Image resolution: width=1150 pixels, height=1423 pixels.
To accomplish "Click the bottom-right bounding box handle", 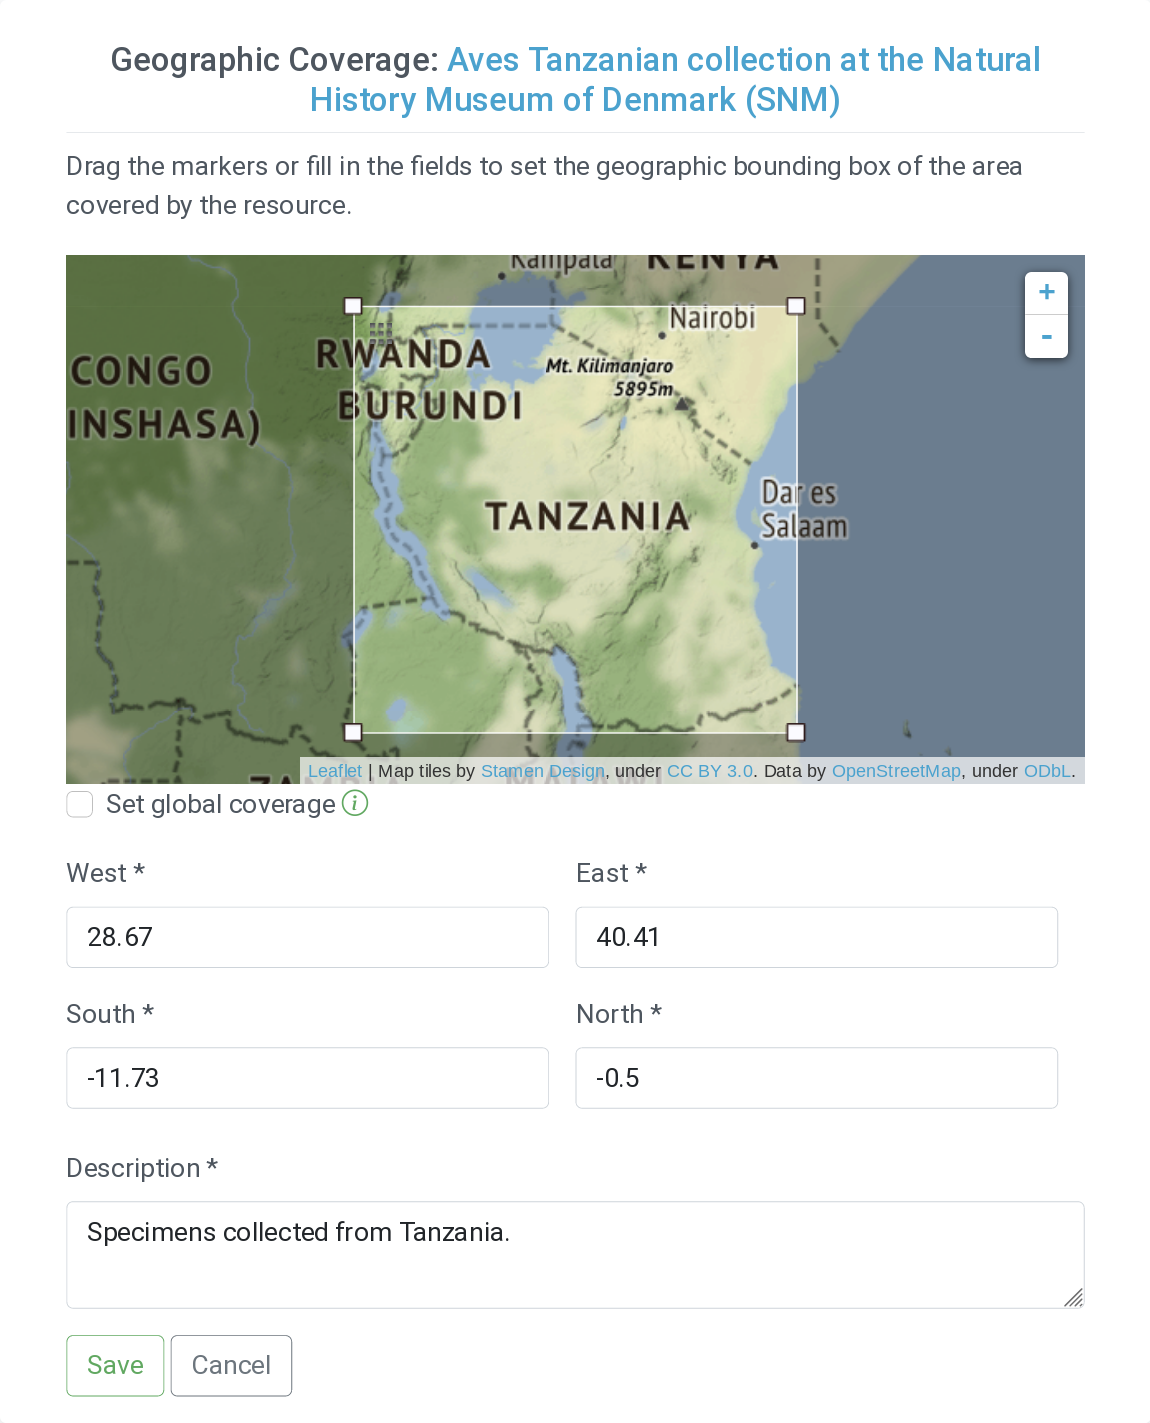I will point(796,732).
